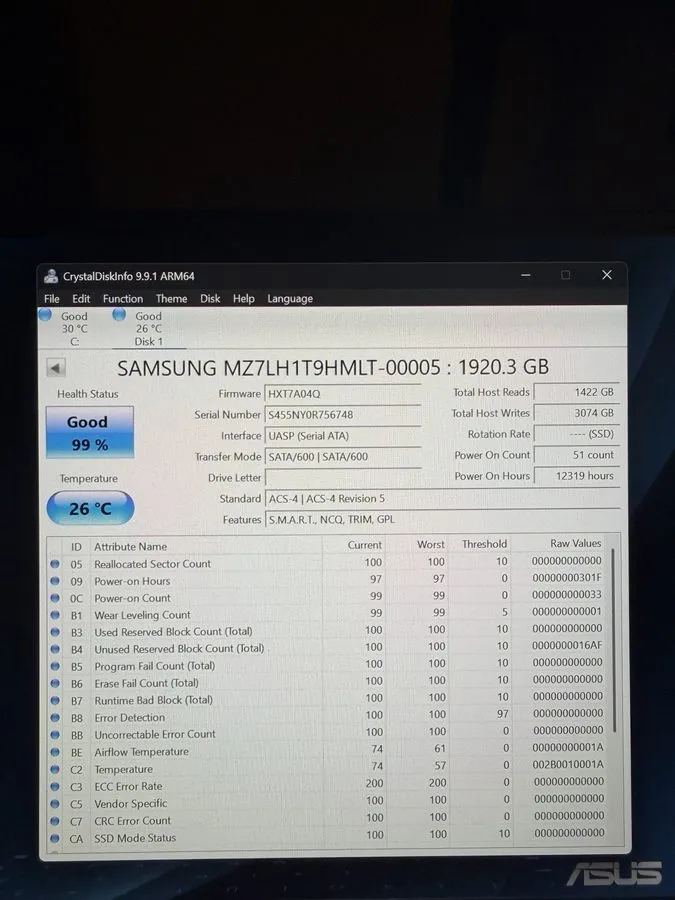Select the CRC Error Count attribute name

[x=133, y=820]
